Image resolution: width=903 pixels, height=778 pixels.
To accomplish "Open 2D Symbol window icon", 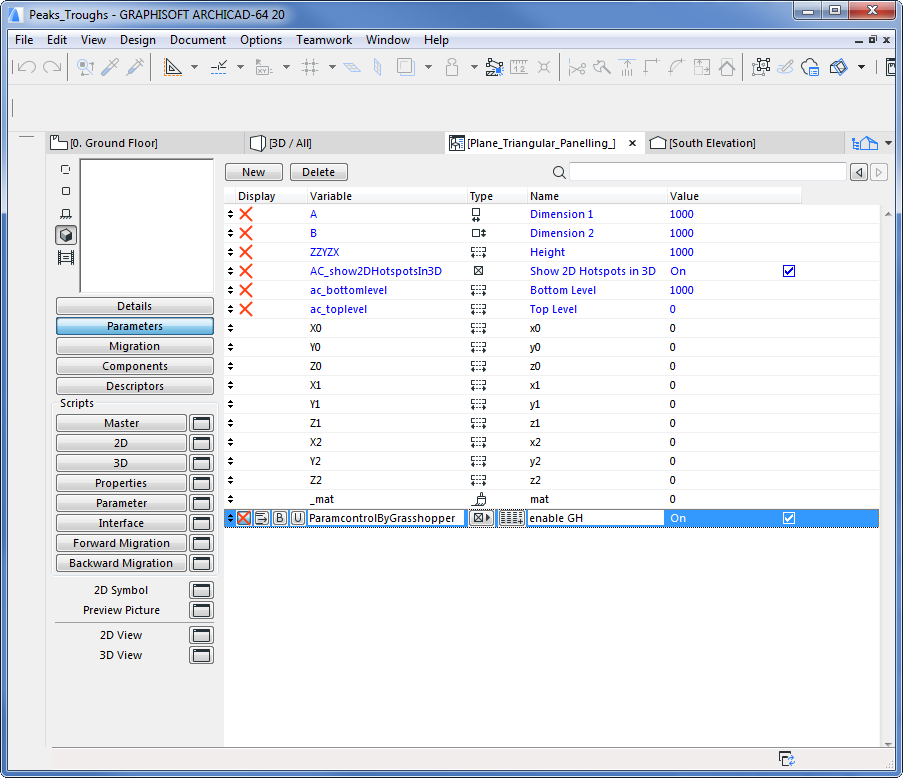I will pos(201,590).
